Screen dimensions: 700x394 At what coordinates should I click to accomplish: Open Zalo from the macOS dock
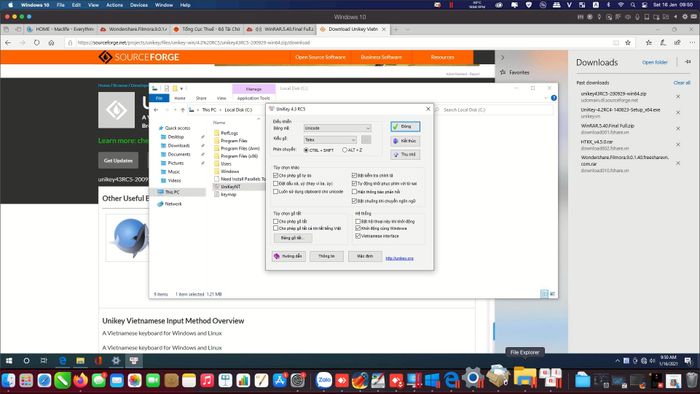[324, 380]
